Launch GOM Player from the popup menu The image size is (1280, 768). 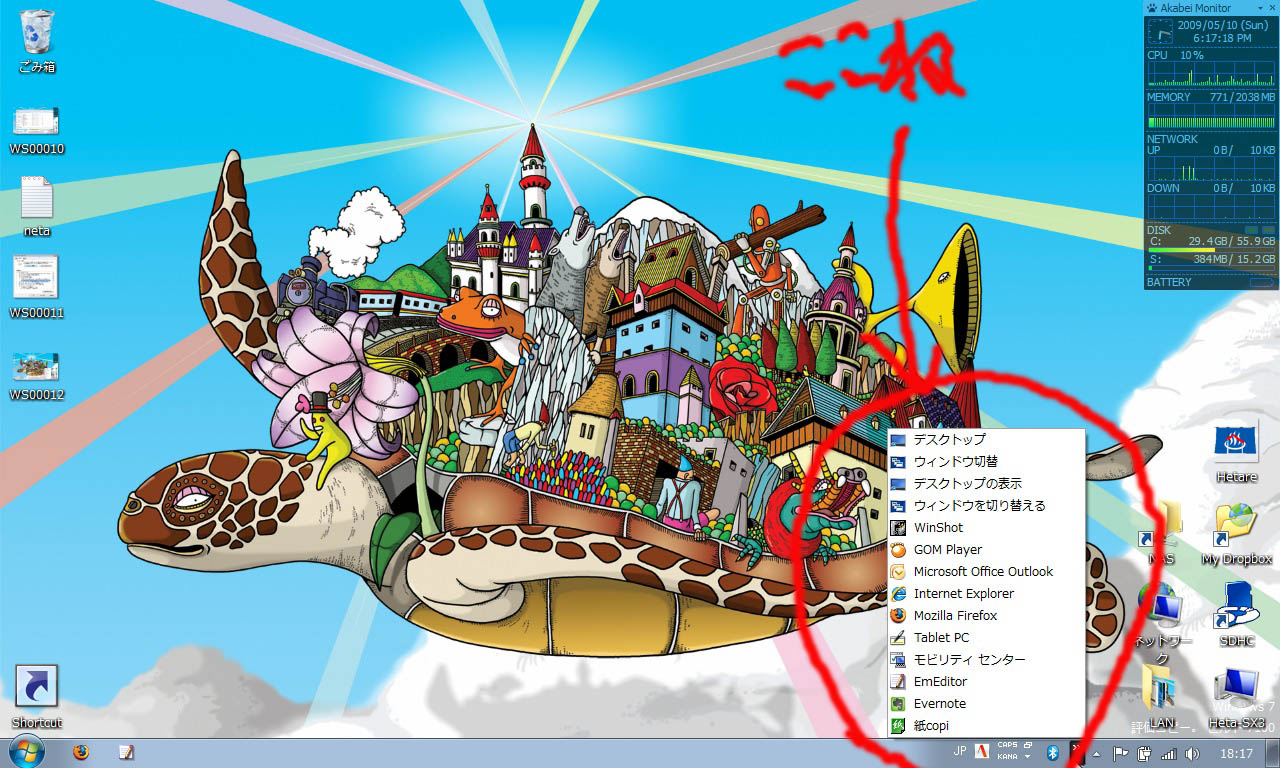986,549
